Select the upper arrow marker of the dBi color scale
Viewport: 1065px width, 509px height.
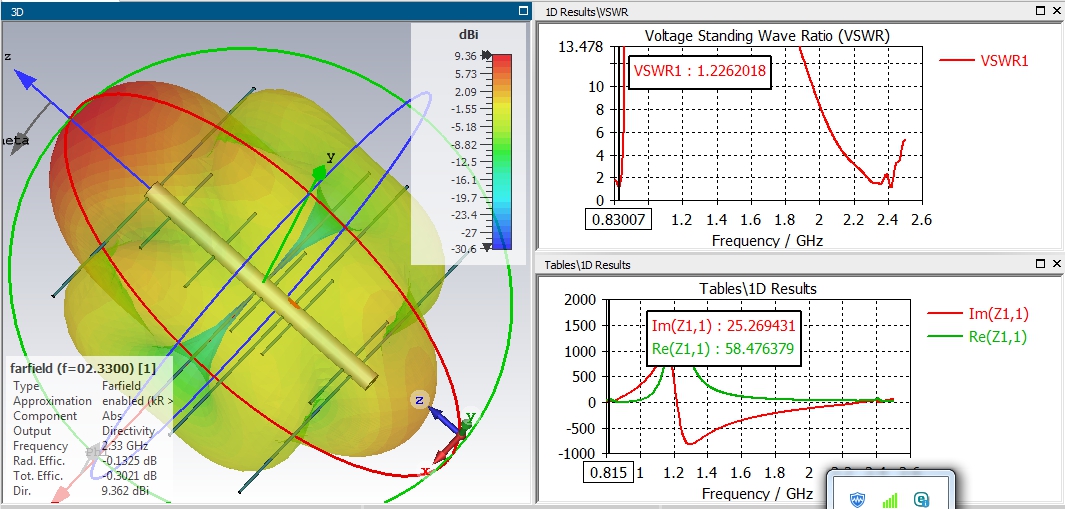[486, 56]
